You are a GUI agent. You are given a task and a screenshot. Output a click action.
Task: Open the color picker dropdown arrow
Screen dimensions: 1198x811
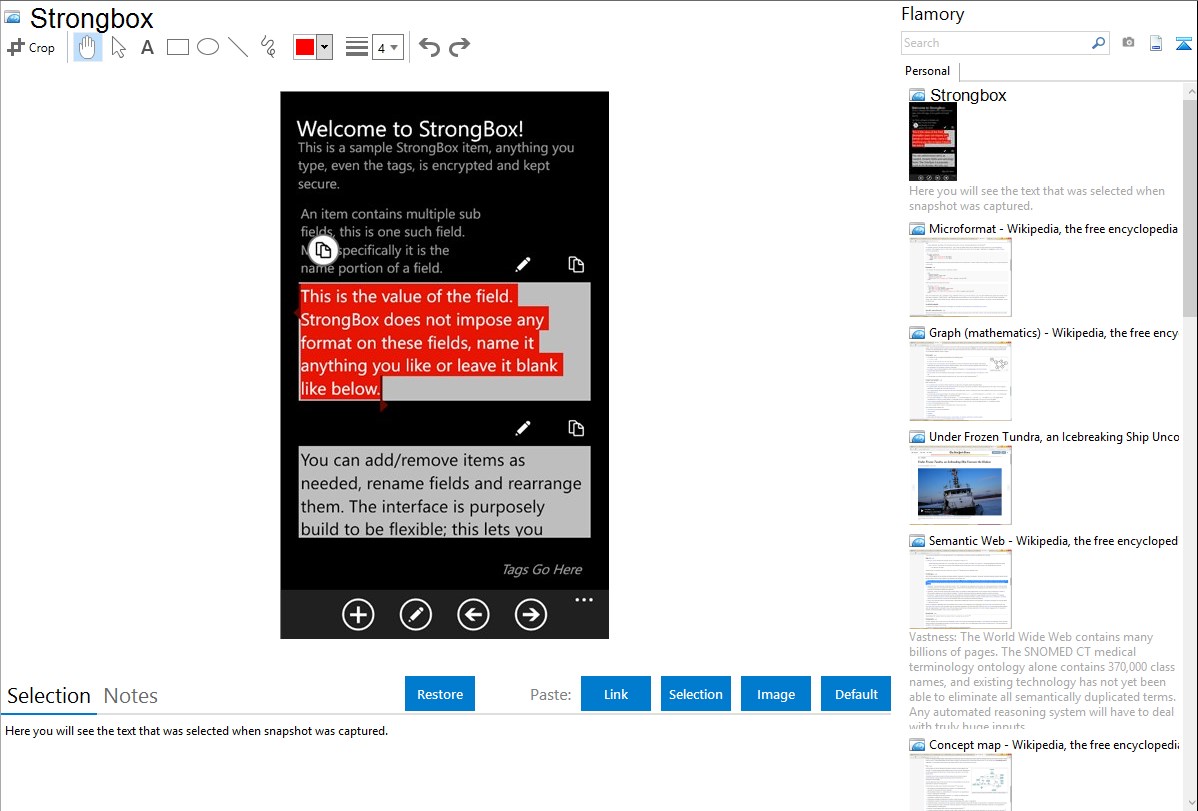[324, 47]
